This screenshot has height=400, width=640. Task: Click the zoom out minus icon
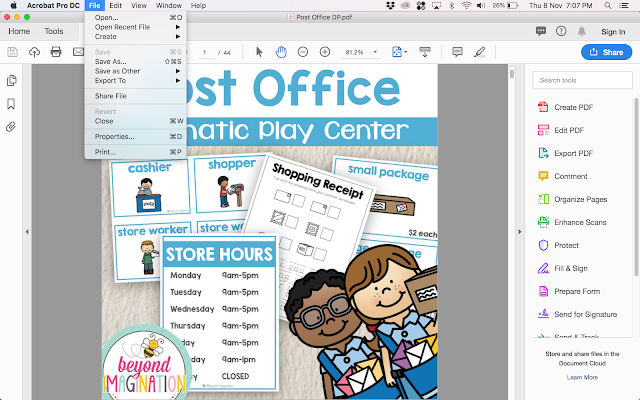coord(303,52)
